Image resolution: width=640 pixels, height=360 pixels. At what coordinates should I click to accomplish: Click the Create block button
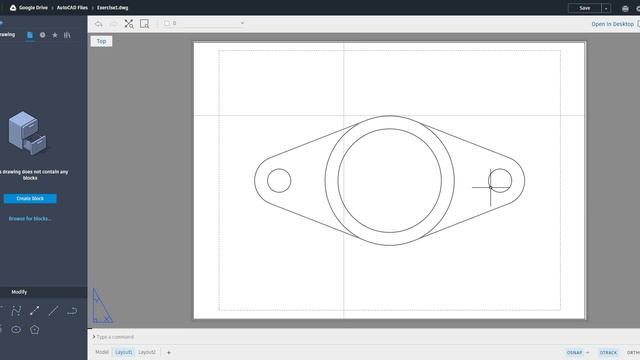[x=30, y=198]
